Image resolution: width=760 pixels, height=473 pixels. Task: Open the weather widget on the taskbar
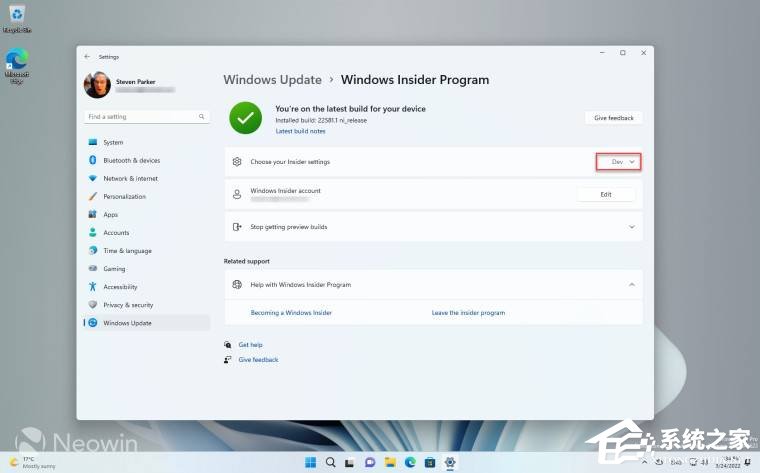click(x=33, y=462)
